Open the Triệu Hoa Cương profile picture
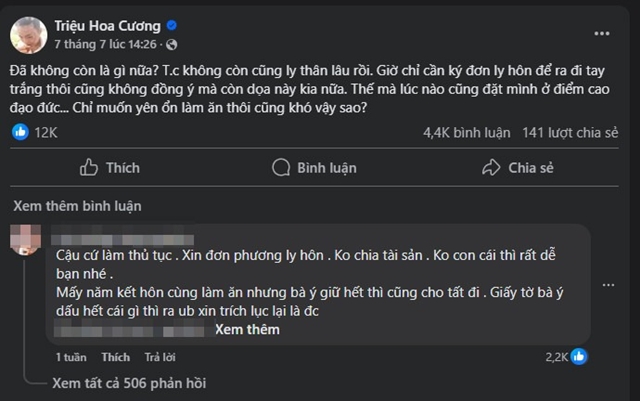640x401 pixels. coord(30,34)
